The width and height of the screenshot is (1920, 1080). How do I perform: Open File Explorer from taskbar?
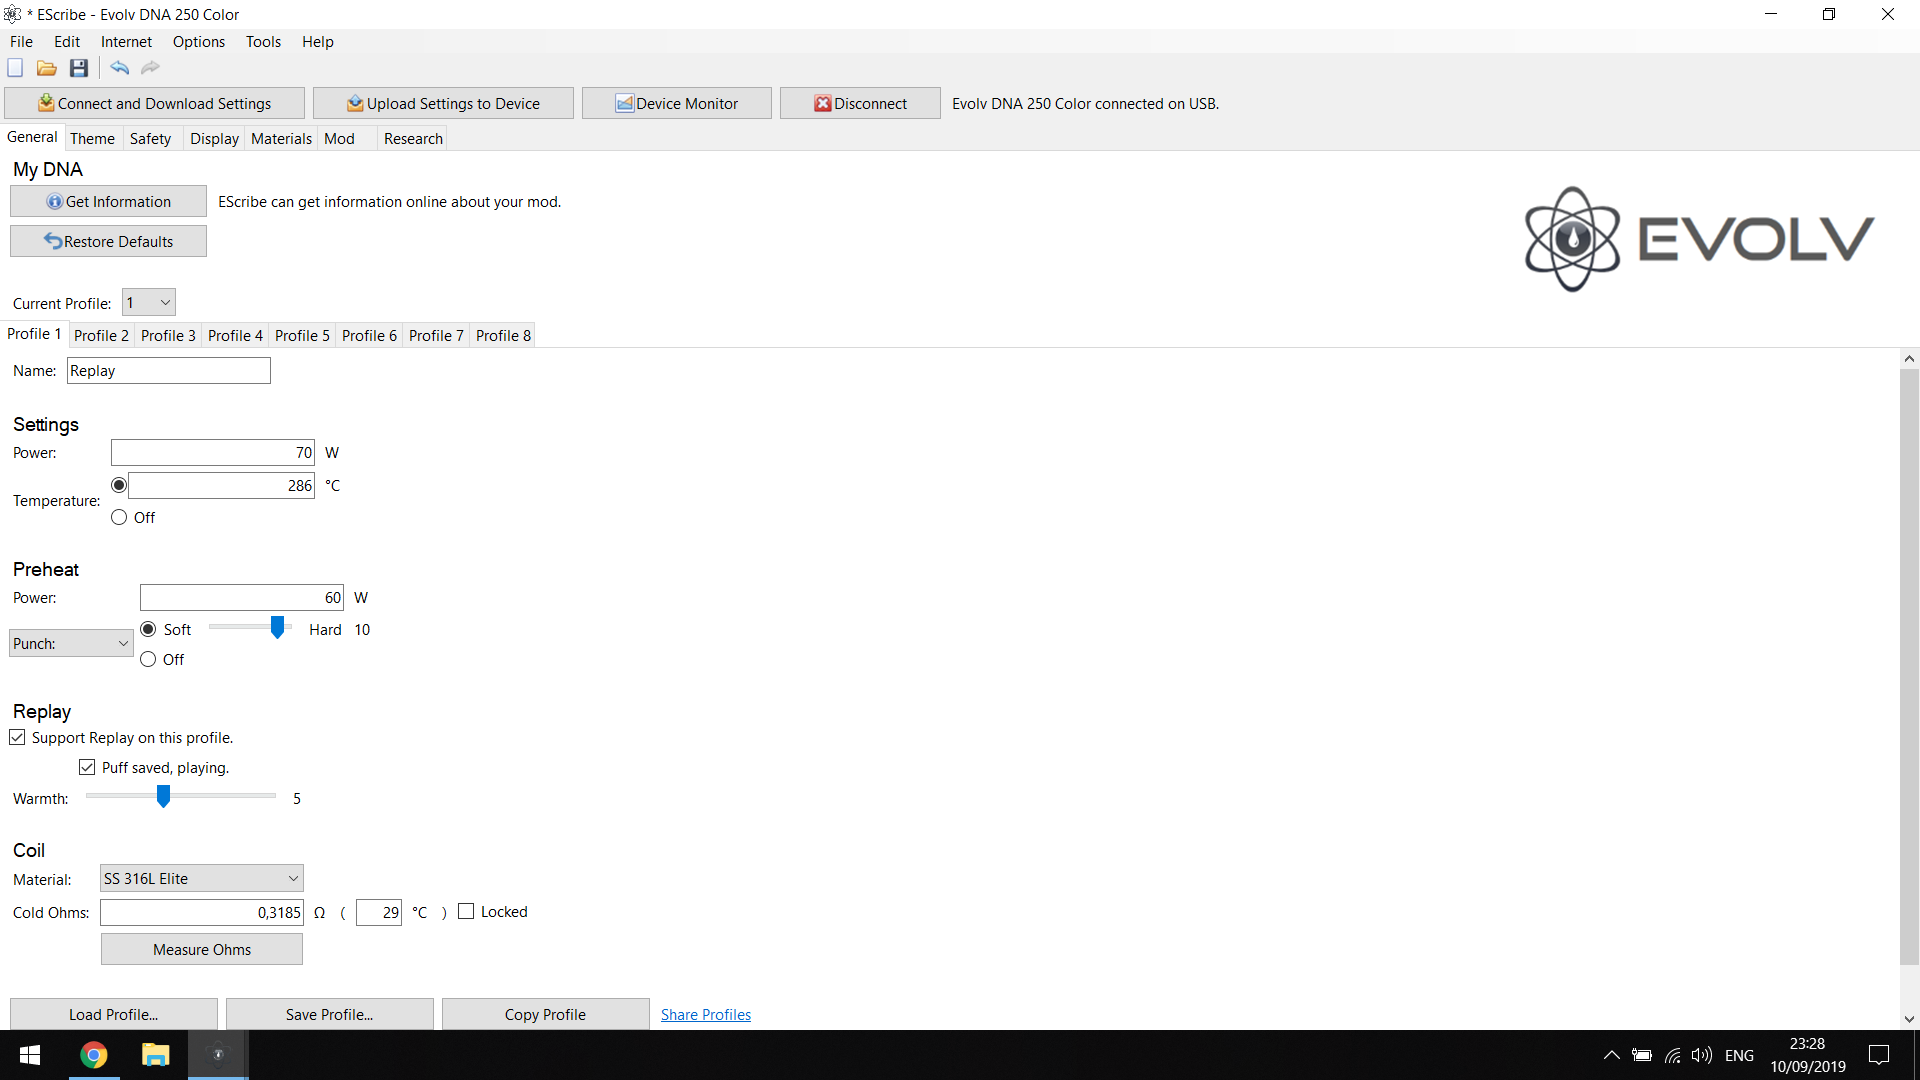156,1055
